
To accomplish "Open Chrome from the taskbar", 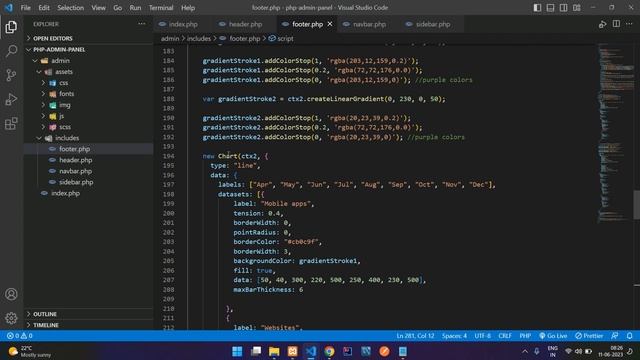I will (x=329, y=351).
